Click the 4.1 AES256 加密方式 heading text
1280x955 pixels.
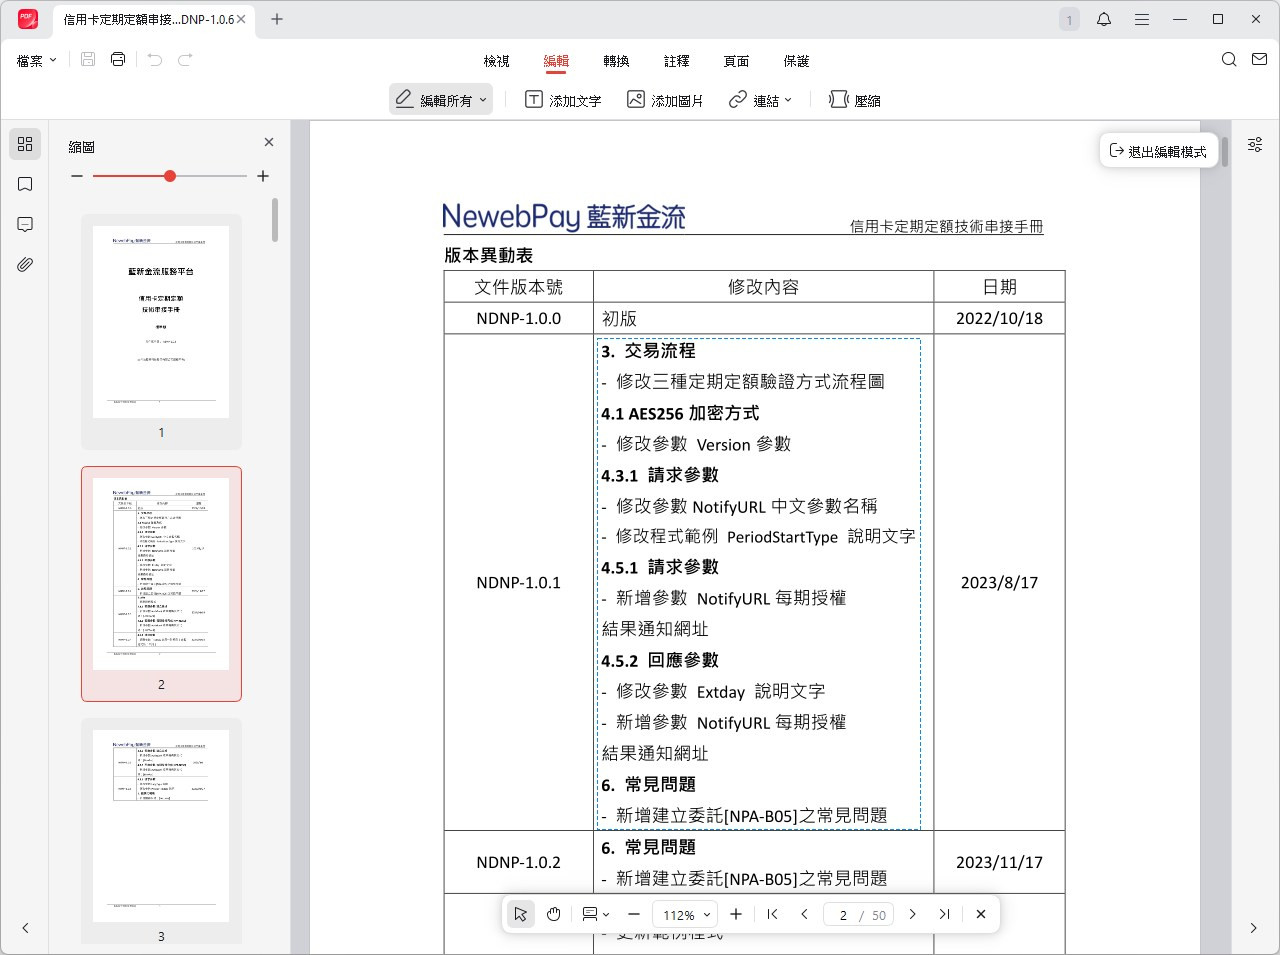pos(680,413)
